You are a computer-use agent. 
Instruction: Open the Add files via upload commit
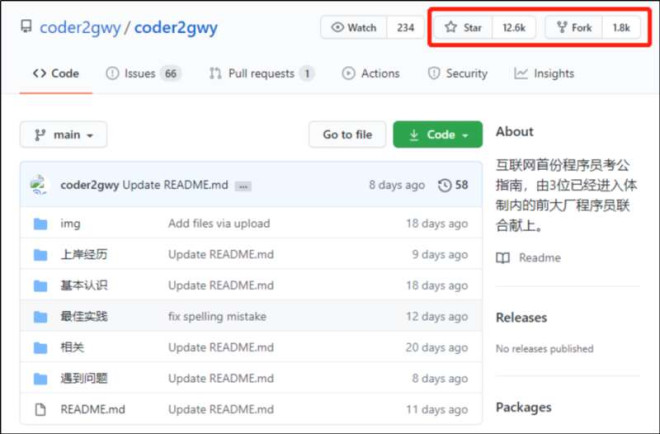click(219, 224)
